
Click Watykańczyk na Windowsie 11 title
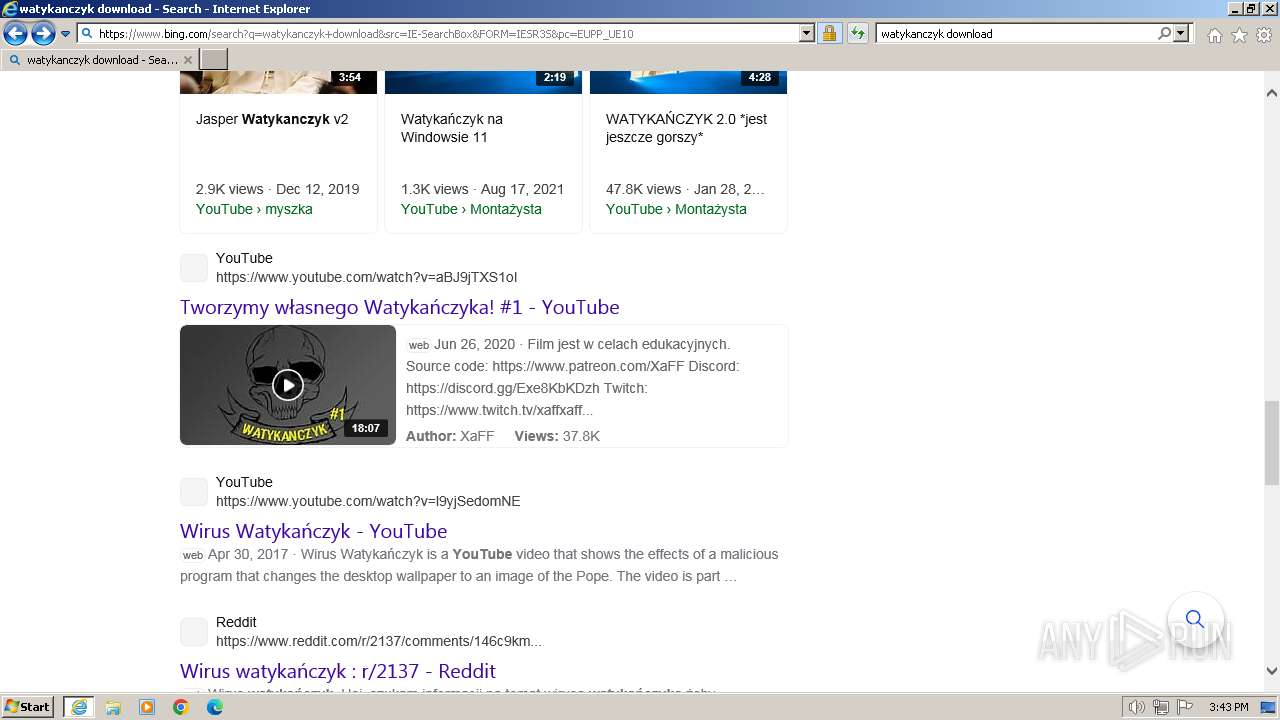452,128
